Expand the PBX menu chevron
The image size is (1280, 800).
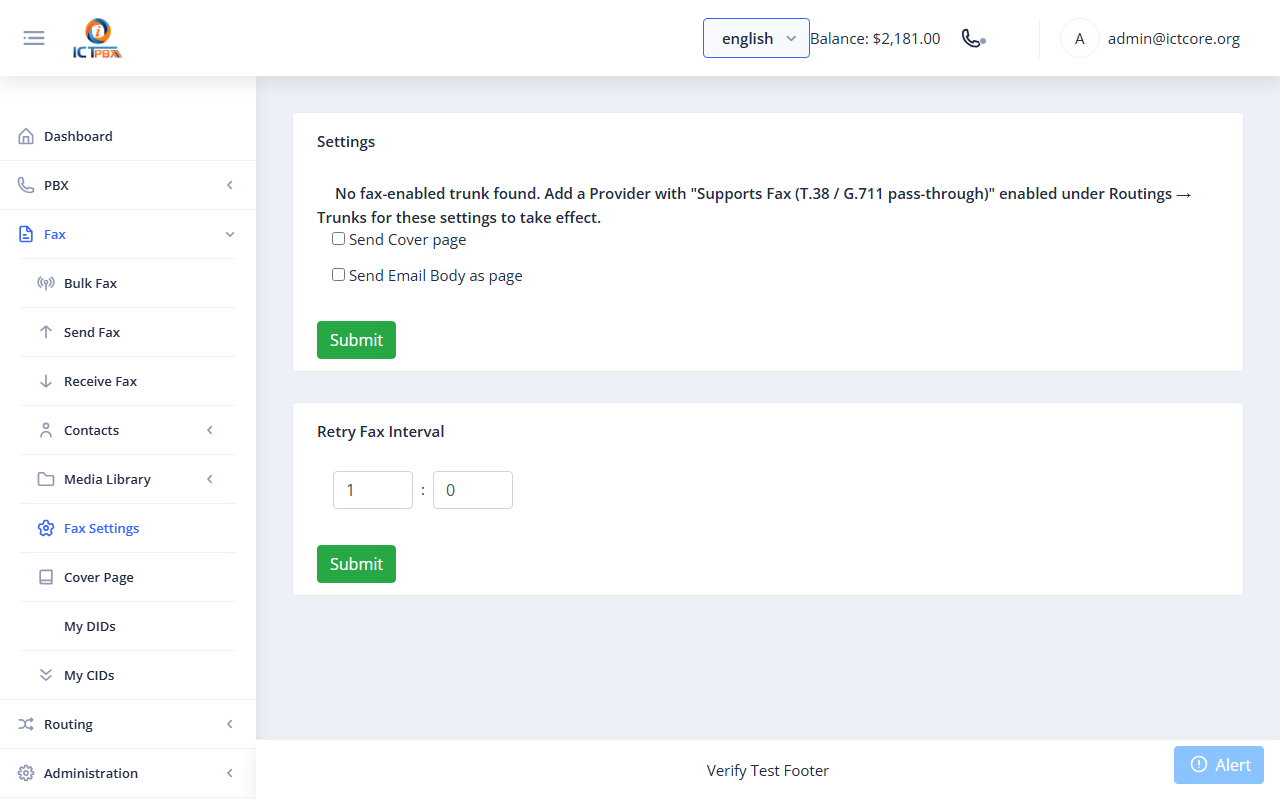[230, 185]
